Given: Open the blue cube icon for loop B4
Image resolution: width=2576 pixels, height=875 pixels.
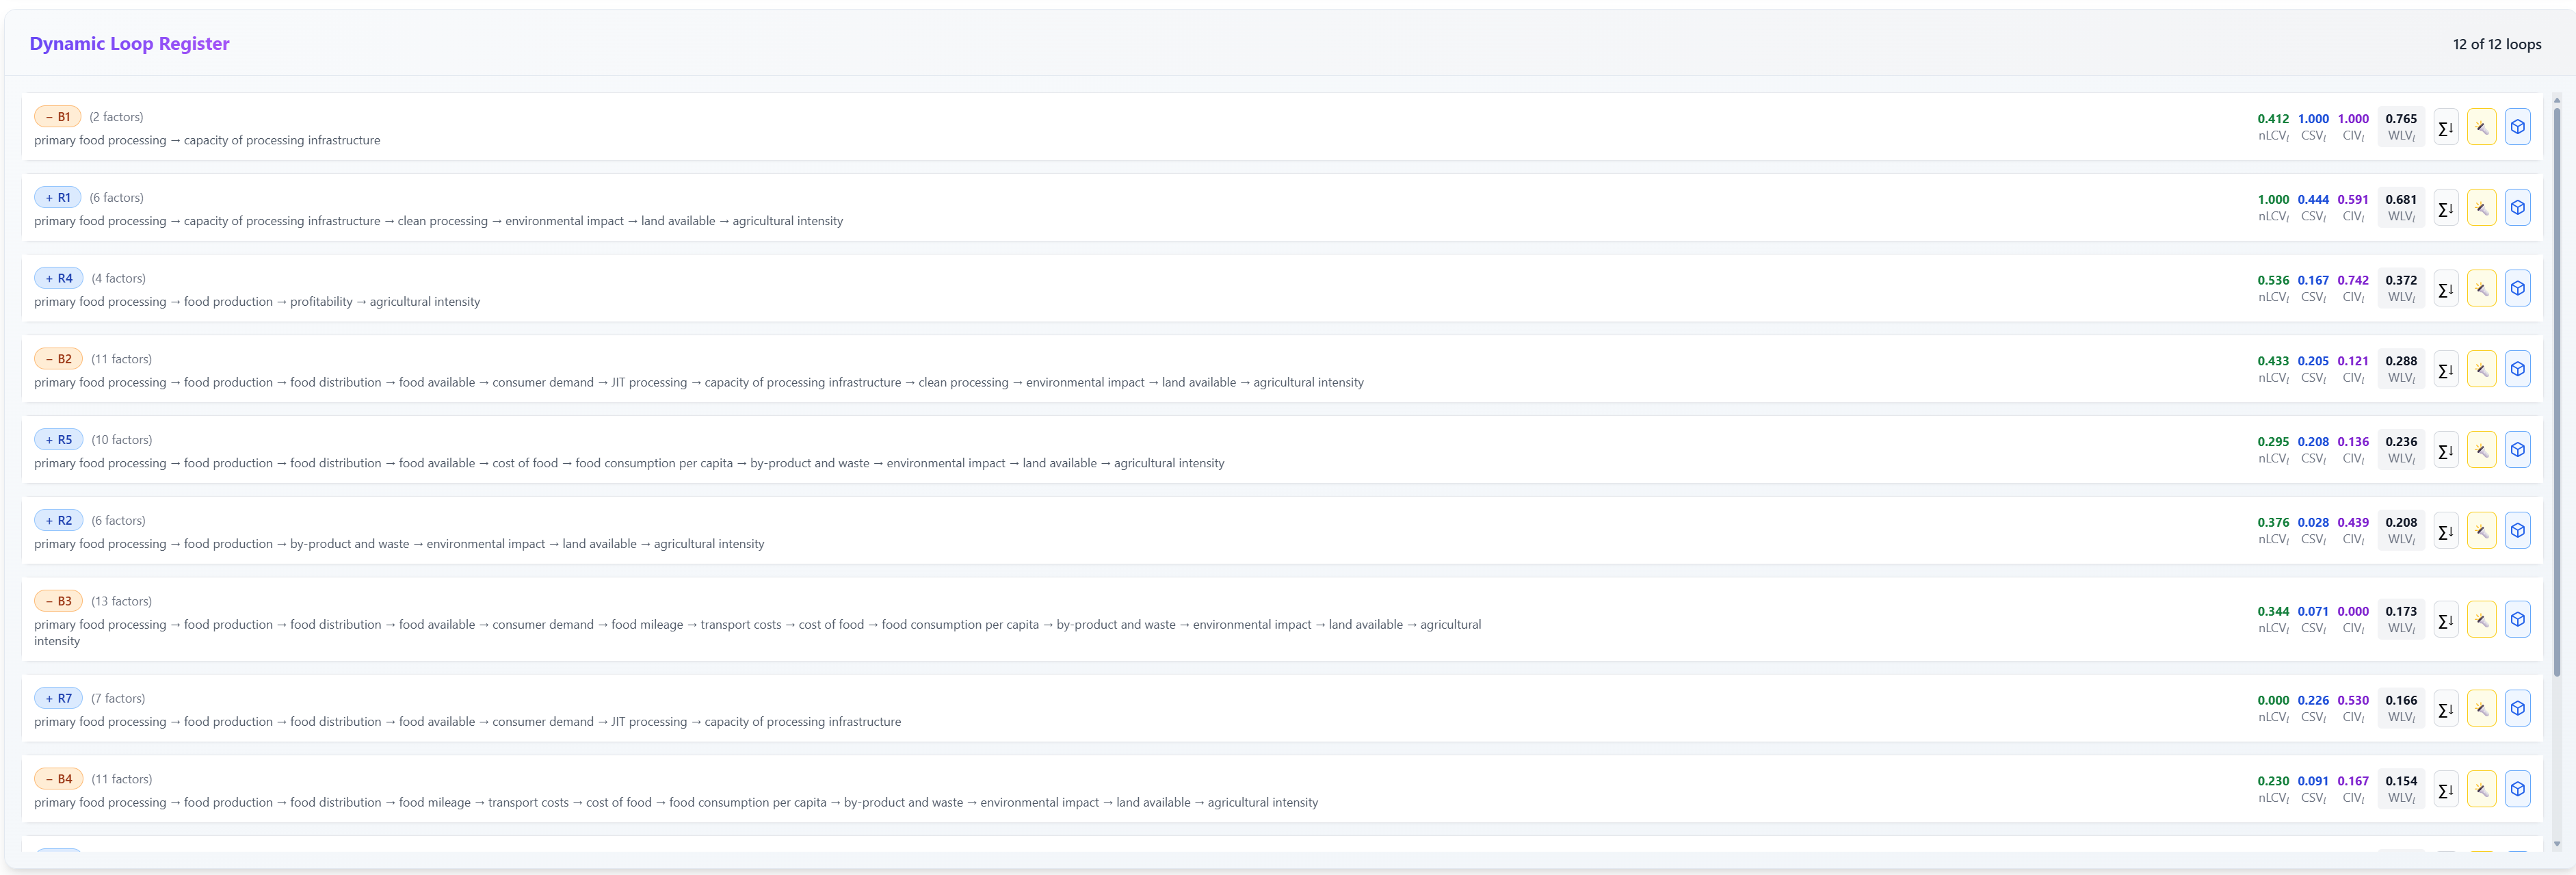Looking at the screenshot, I should 2517,789.
